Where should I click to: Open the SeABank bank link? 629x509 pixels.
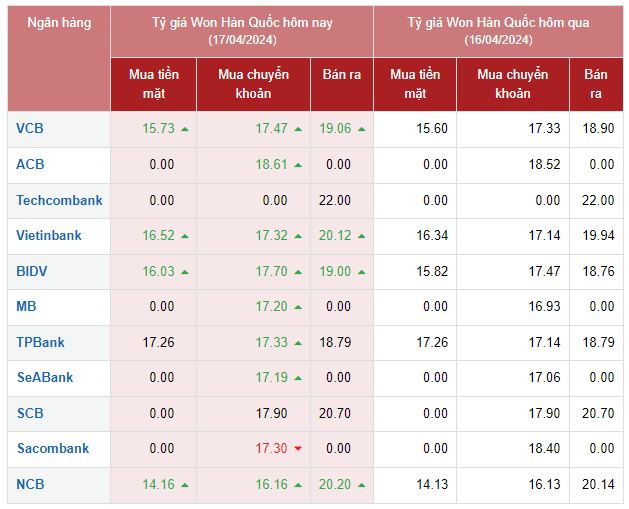[45, 377]
